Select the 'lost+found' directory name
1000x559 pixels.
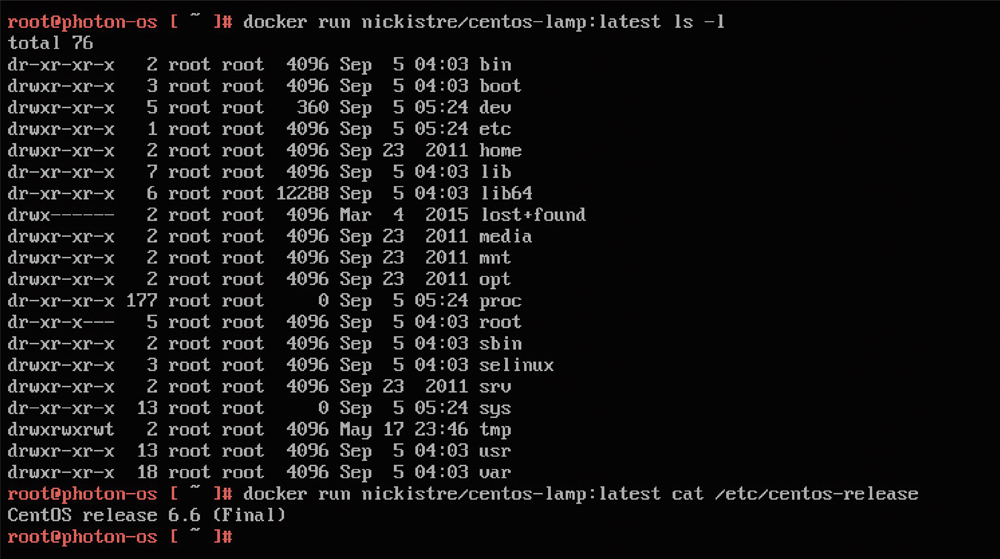point(533,215)
